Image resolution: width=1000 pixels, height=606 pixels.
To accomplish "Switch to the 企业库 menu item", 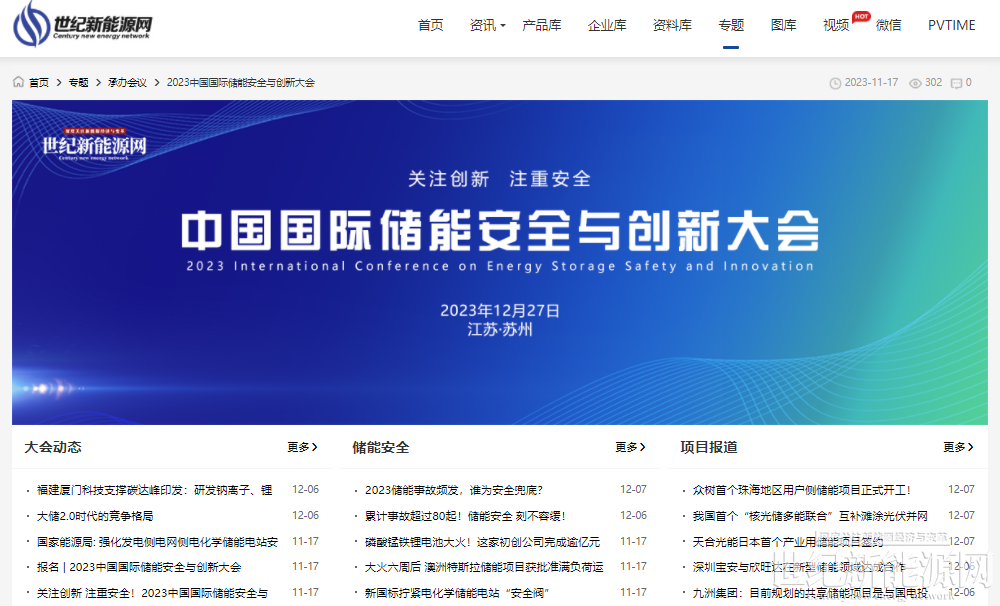I will coord(607,25).
